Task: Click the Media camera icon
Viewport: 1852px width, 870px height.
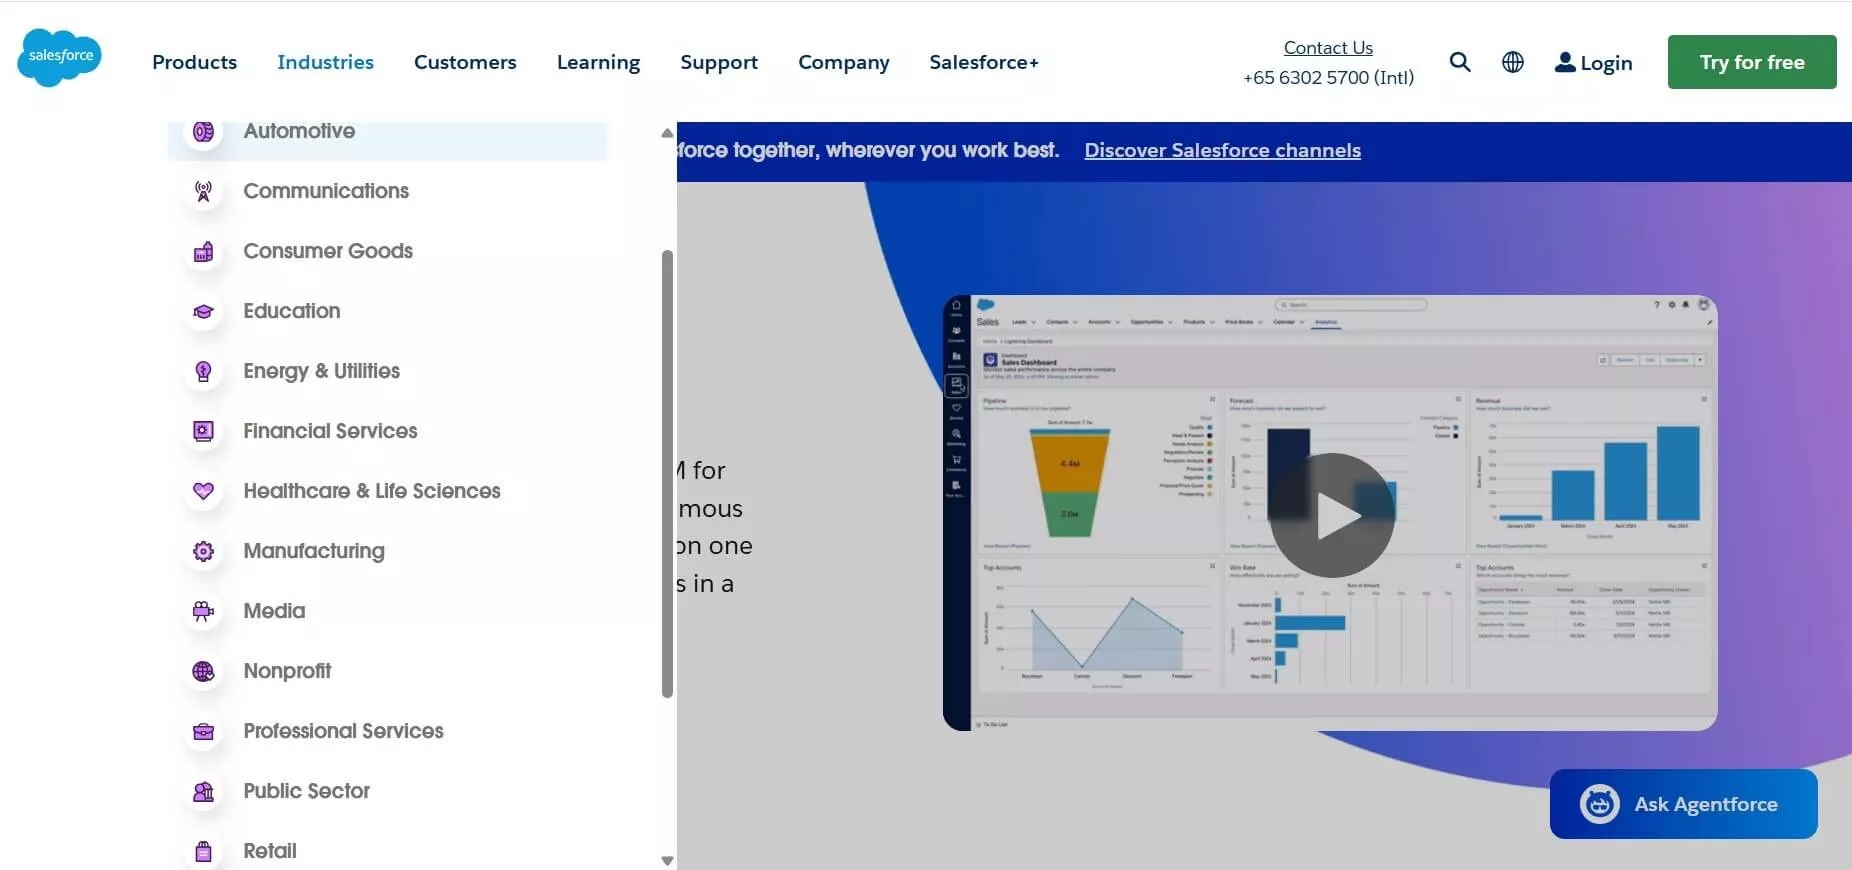Action: point(203,611)
